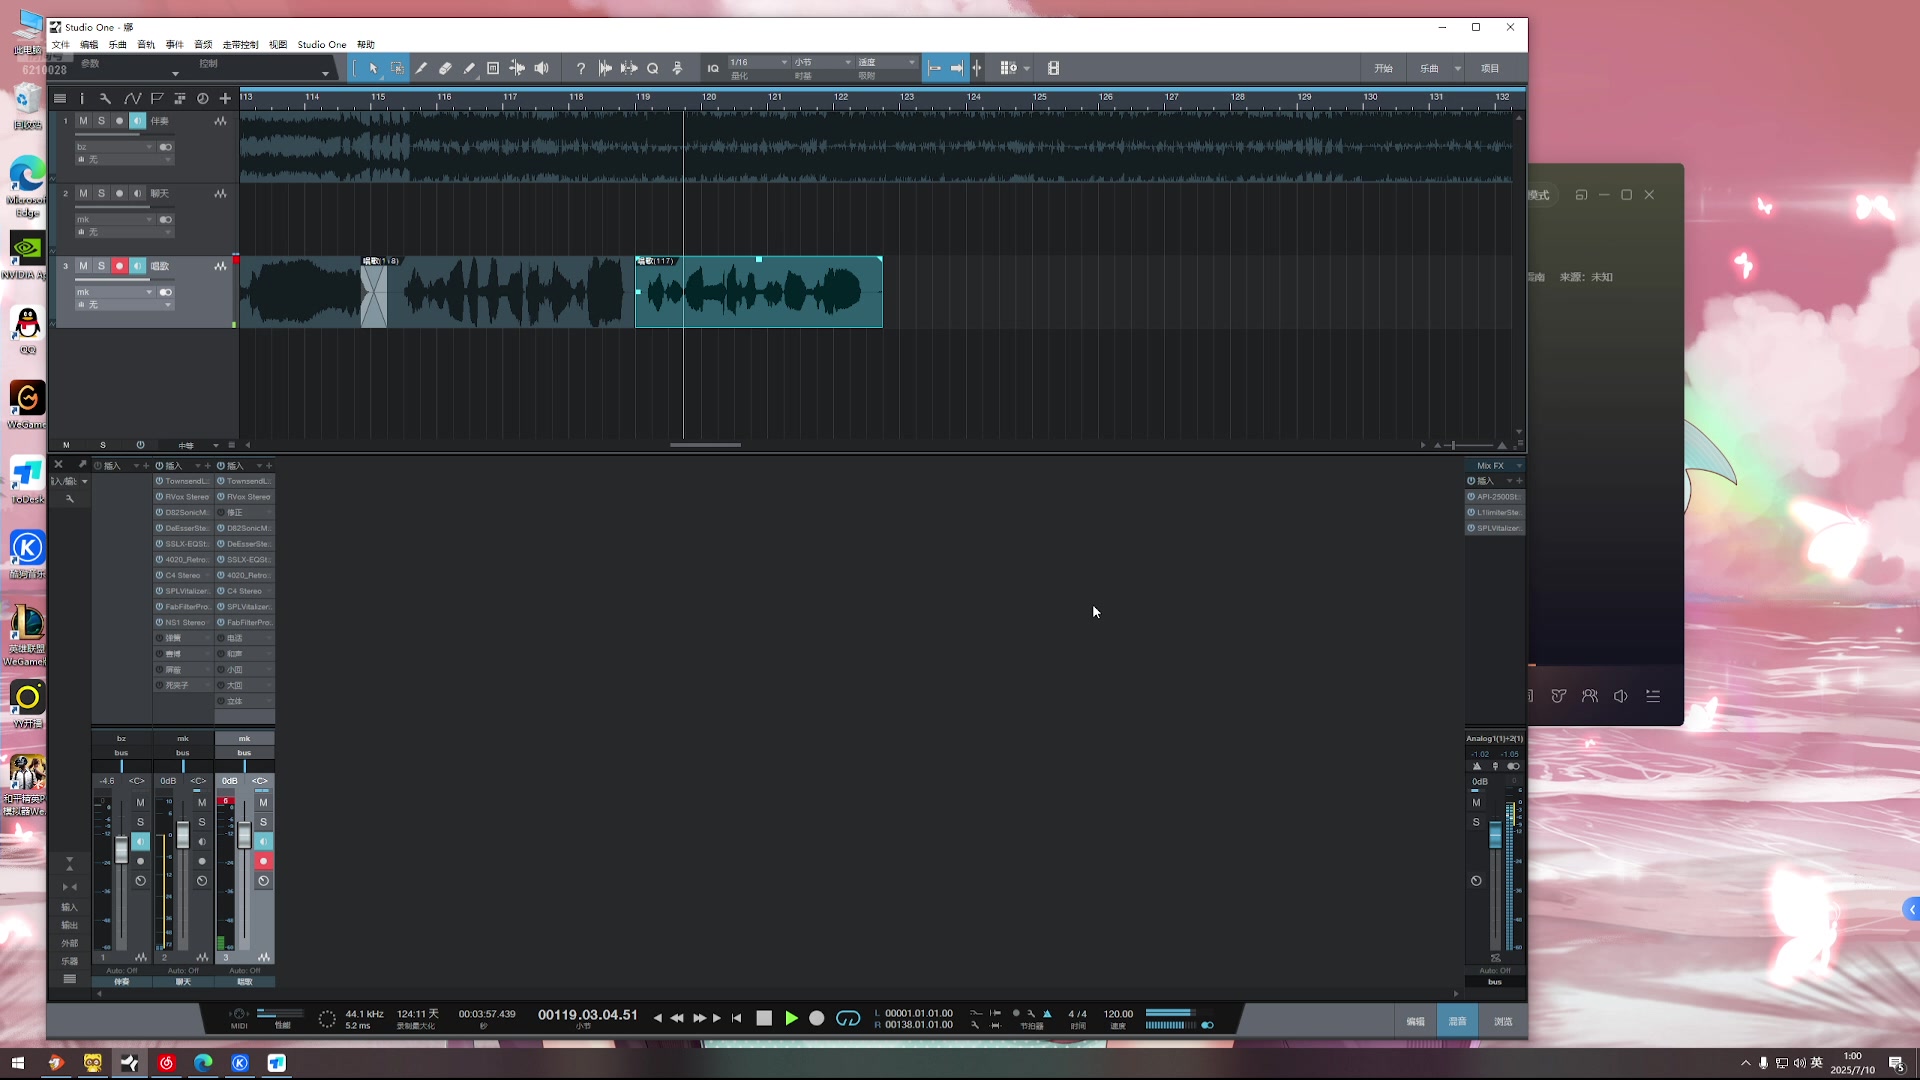Solo track 2 聊天
The image size is (1920, 1080).
point(101,194)
